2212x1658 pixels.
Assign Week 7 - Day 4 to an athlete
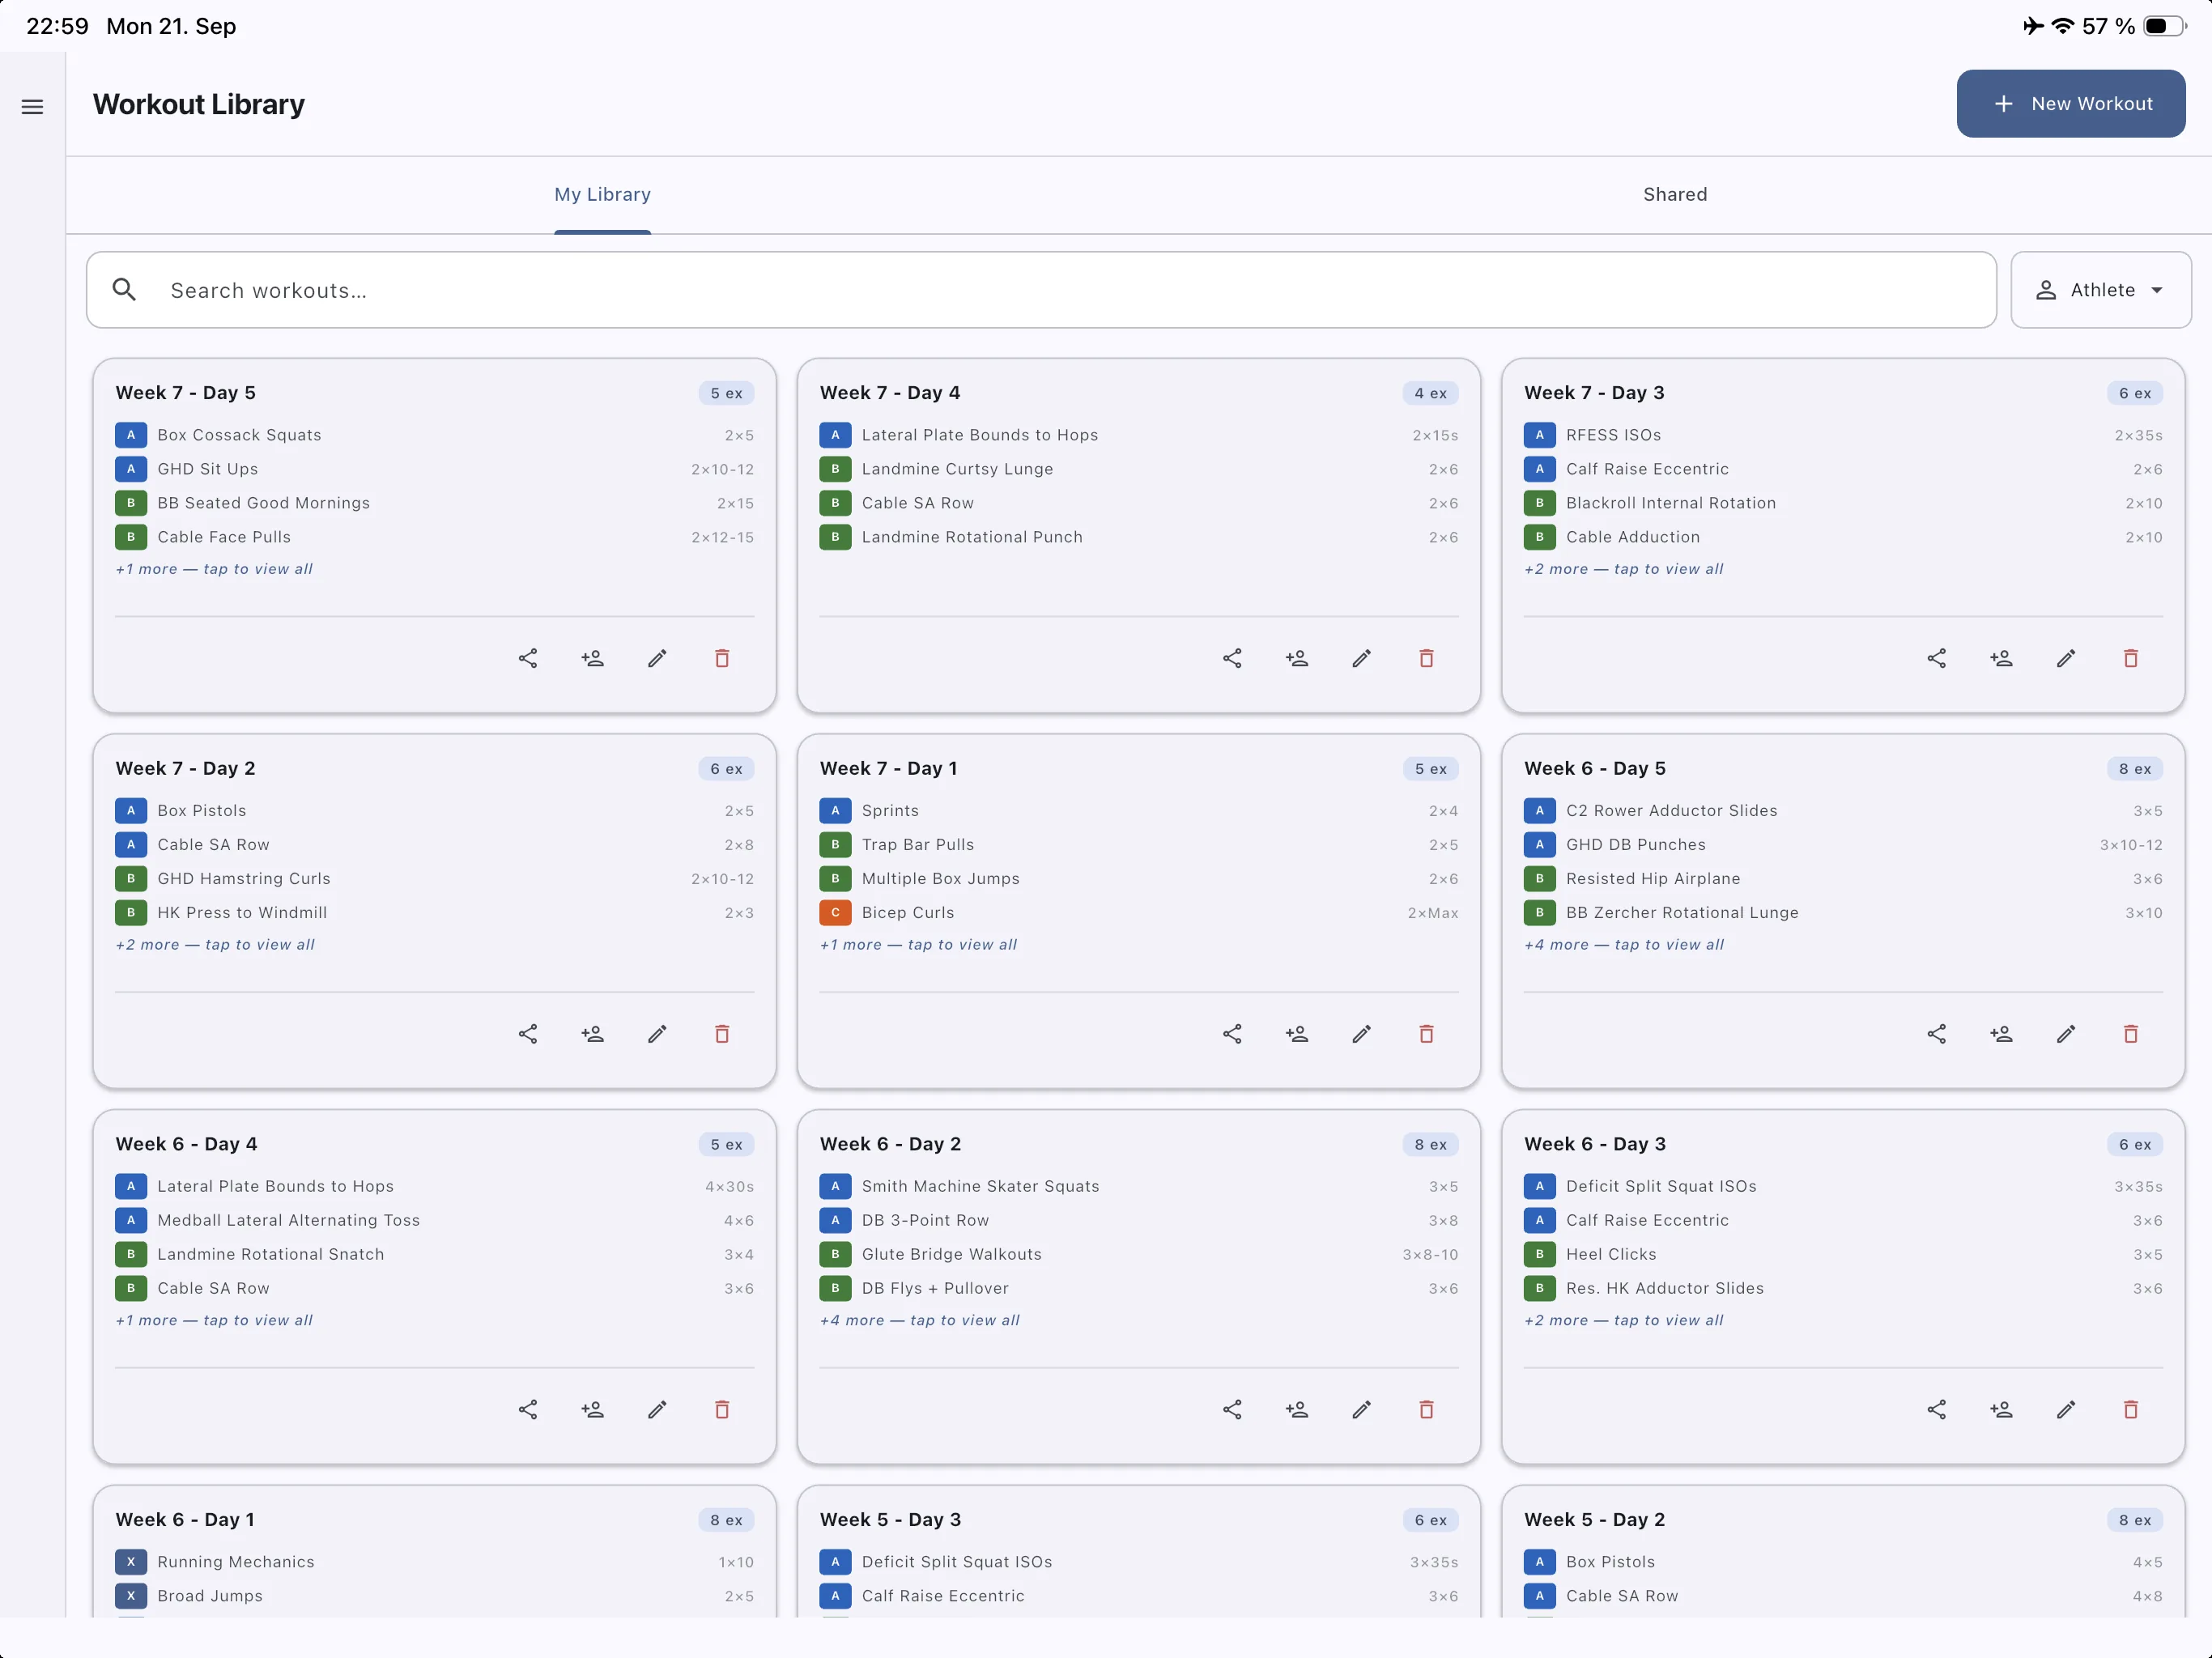[x=1297, y=658]
